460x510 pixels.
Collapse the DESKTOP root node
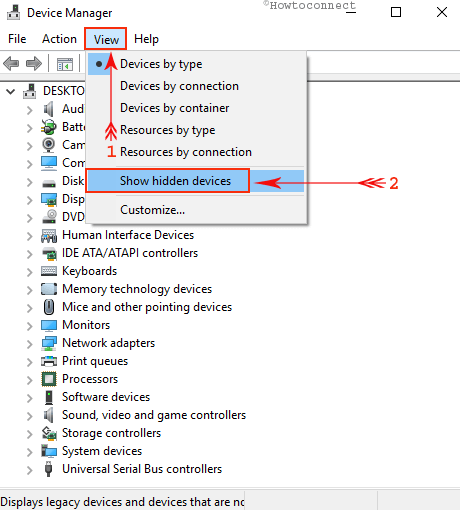coord(11,91)
